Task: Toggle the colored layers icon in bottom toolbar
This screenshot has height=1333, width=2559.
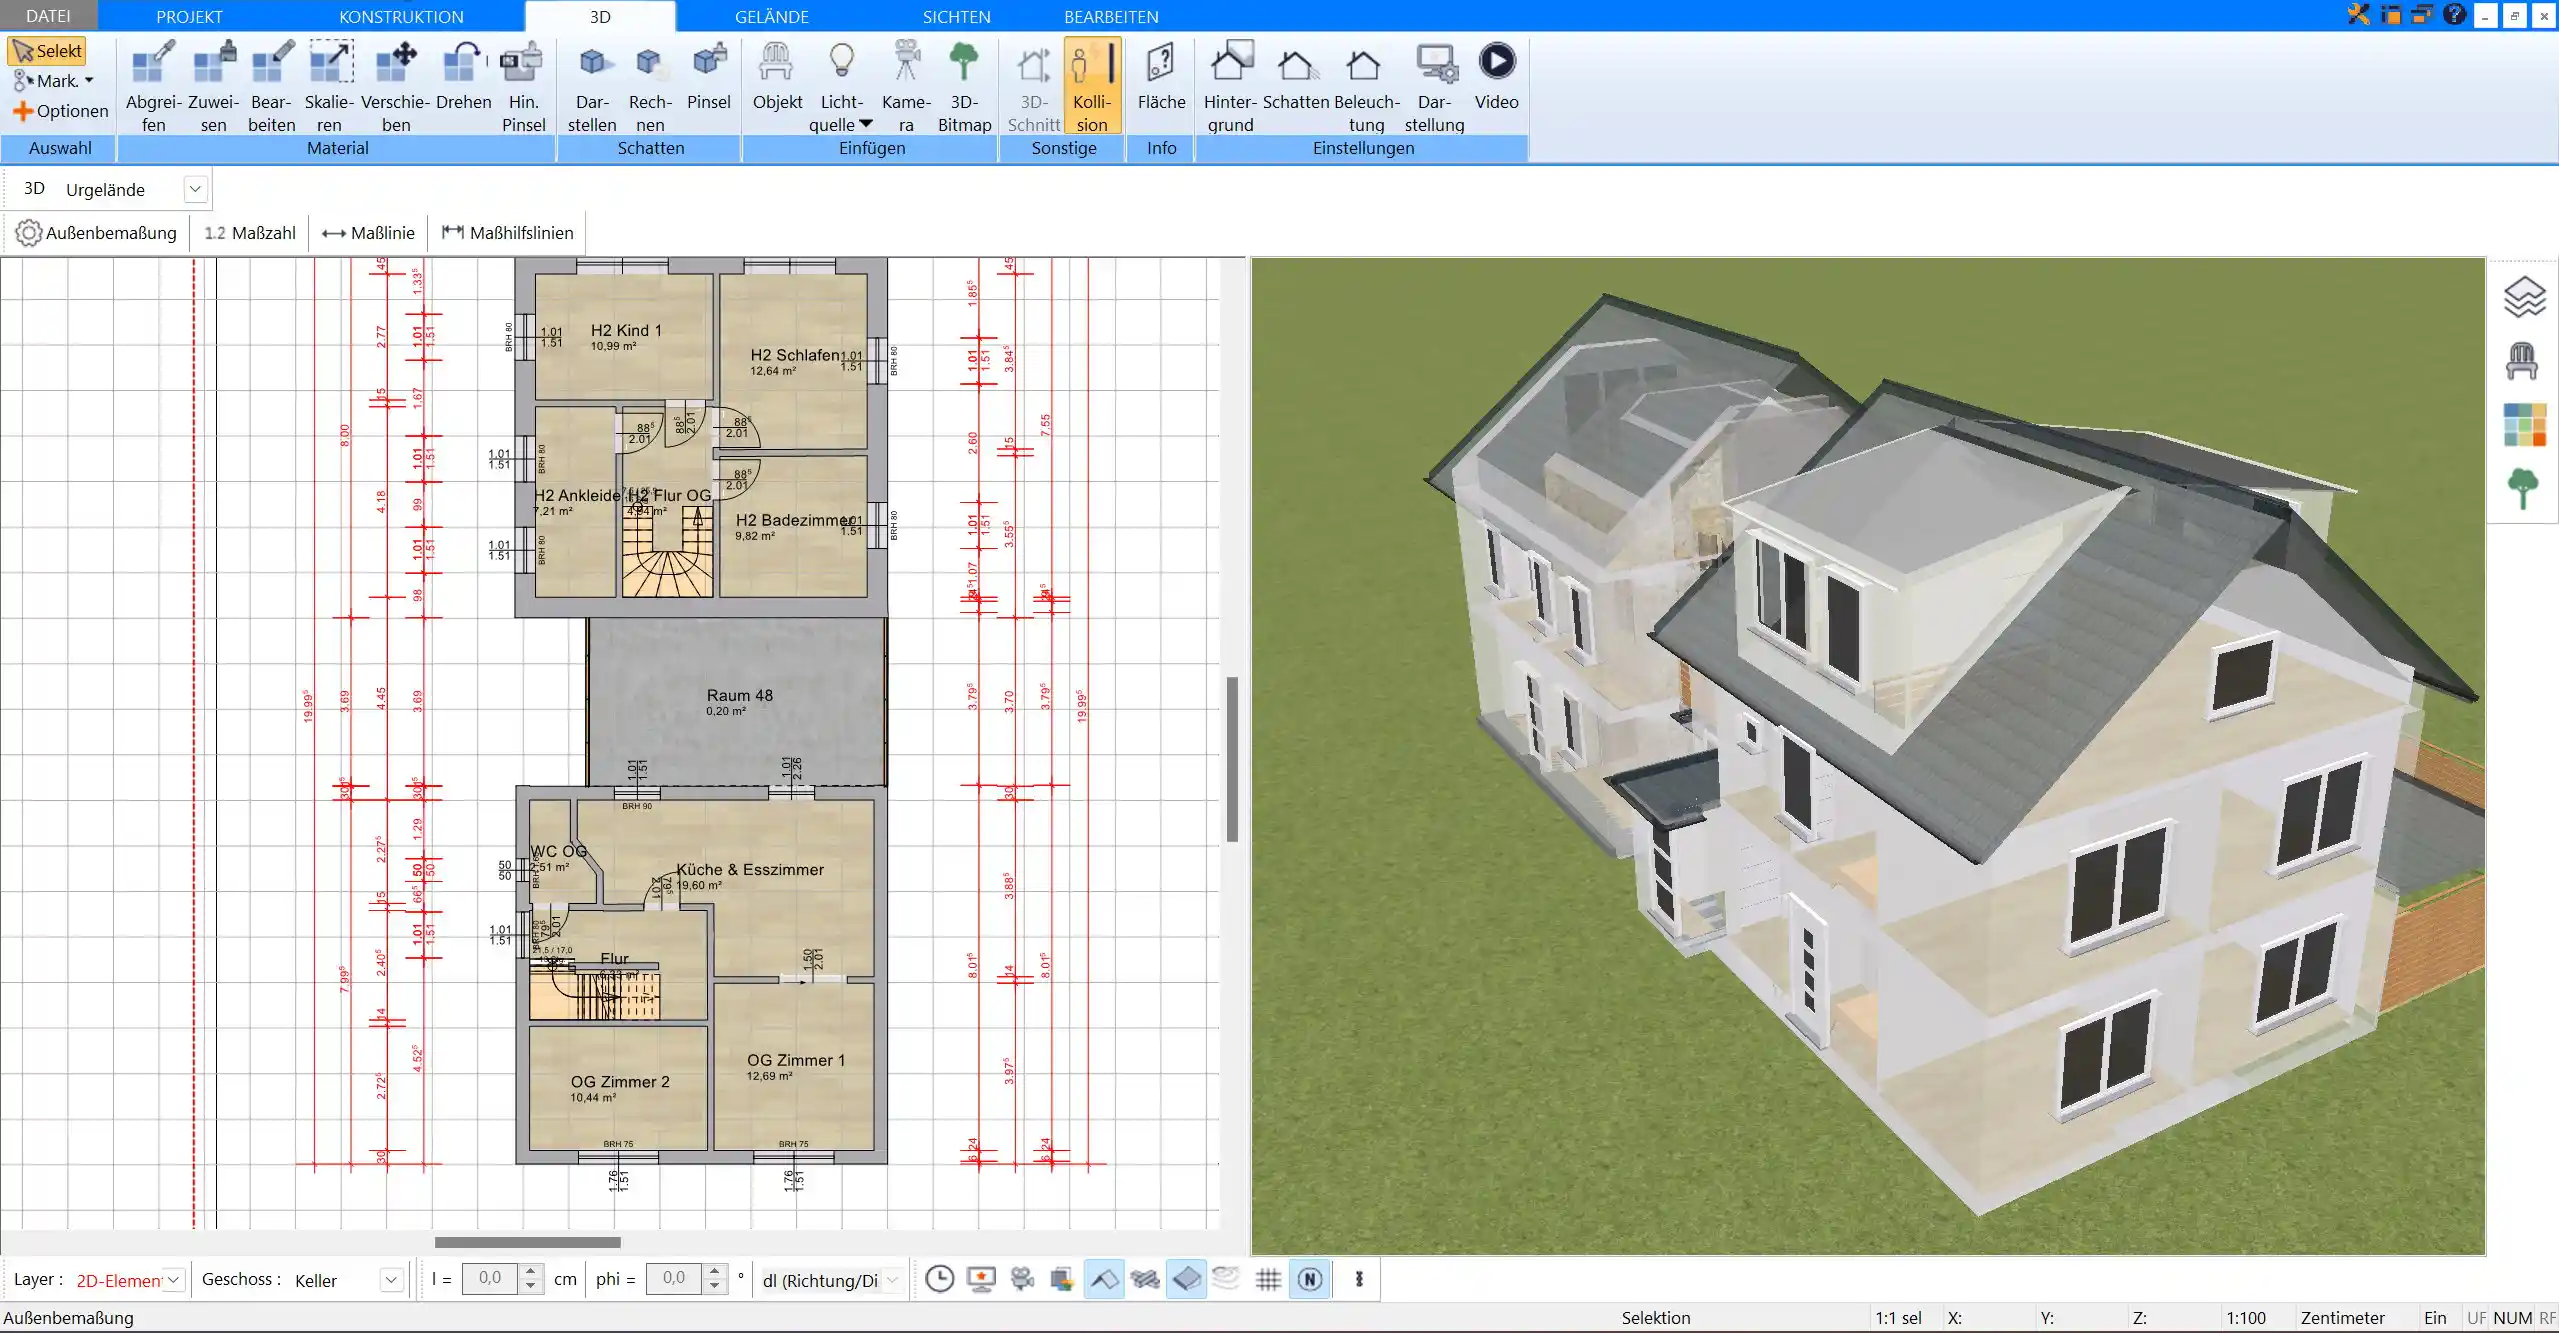Action: pos(1062,1279)
